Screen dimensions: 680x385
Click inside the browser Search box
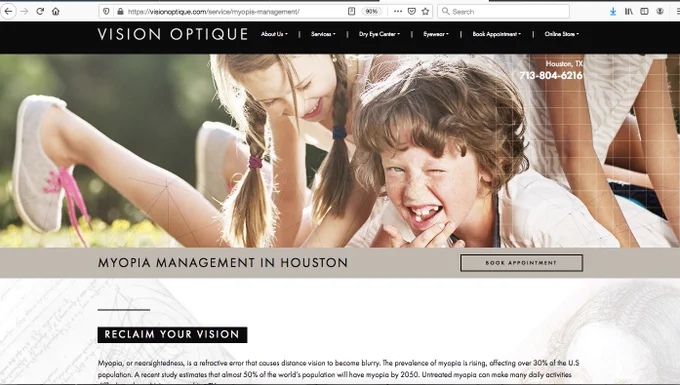503,12
